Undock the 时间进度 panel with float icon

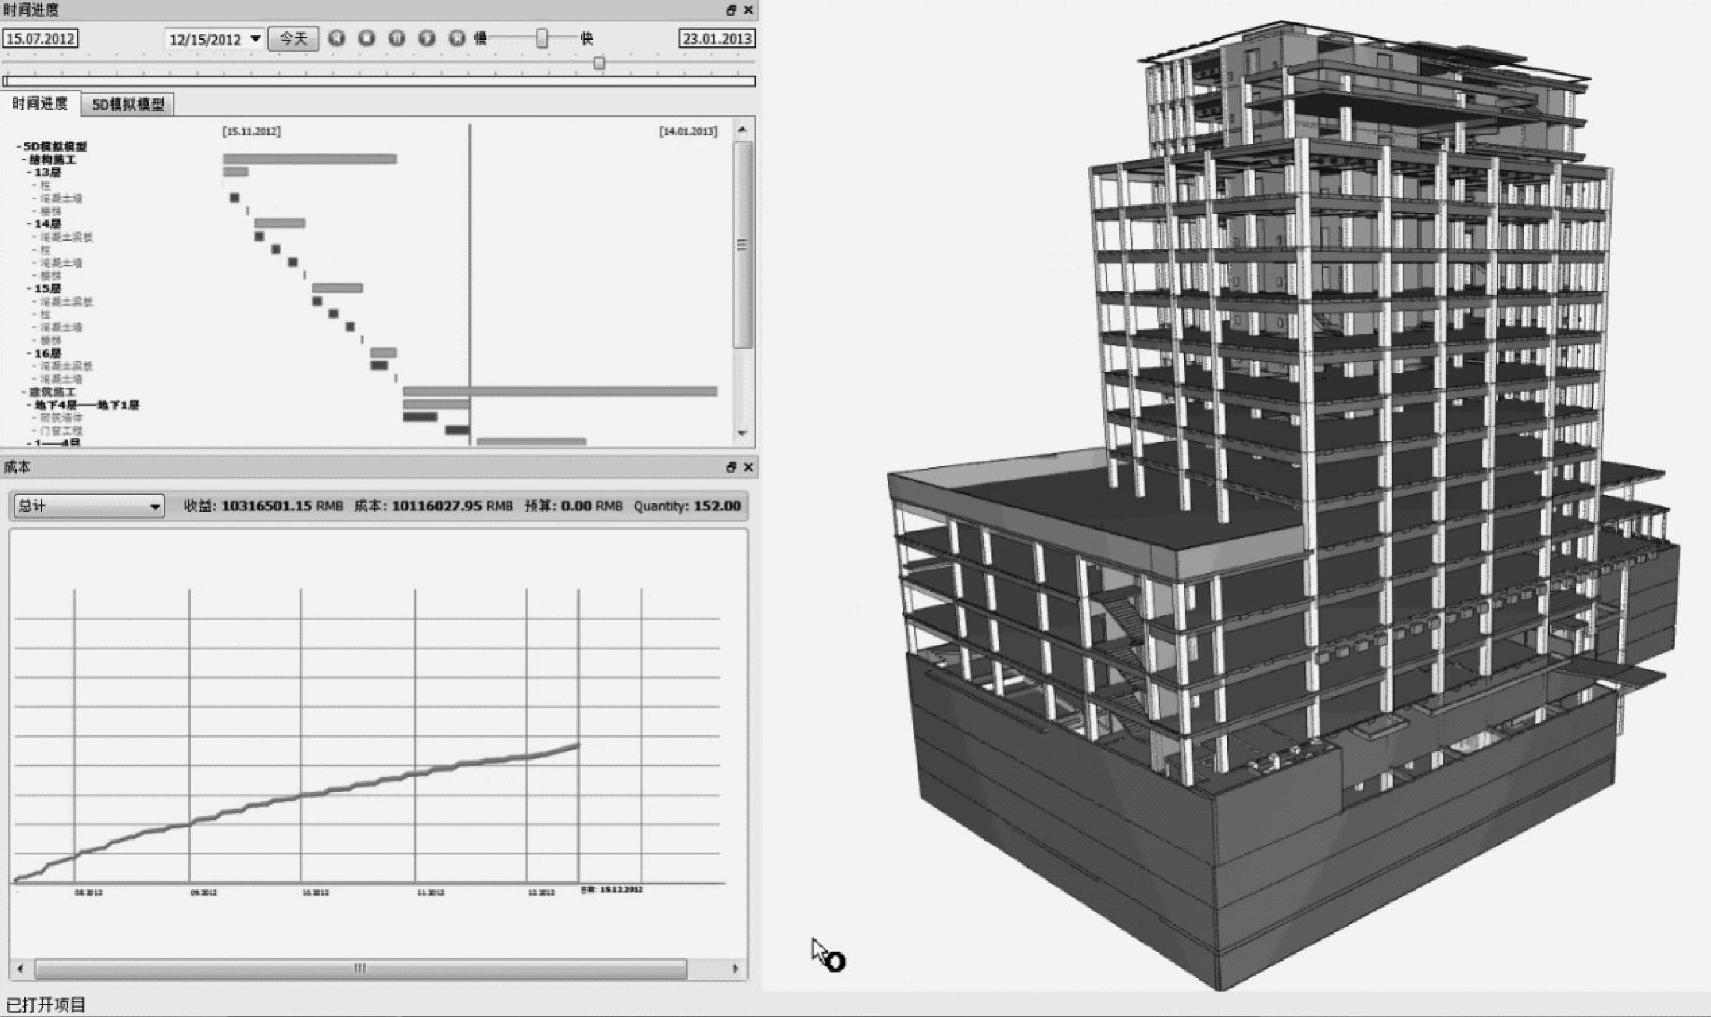coord(731,10)
